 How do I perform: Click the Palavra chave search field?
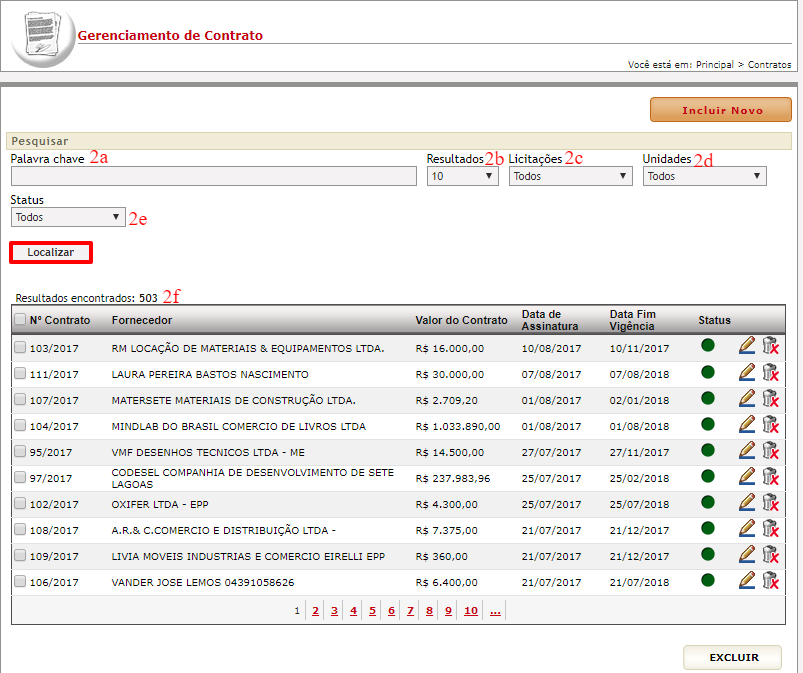(214, 176)
